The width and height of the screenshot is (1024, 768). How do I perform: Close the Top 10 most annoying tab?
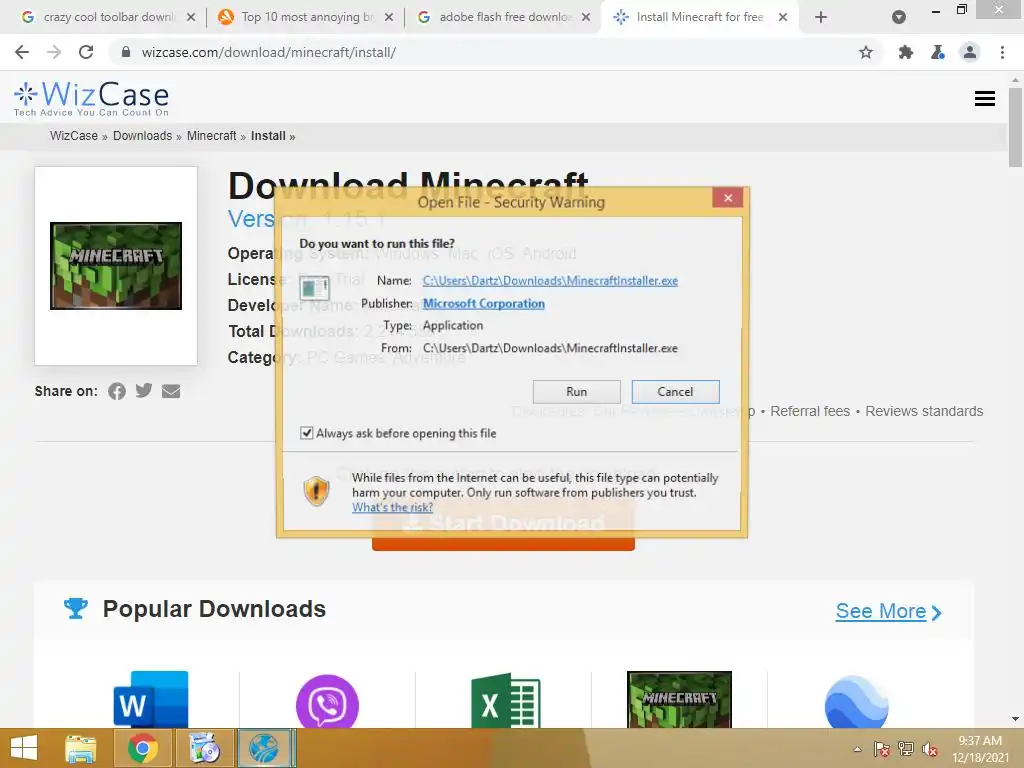coord(389,17)
